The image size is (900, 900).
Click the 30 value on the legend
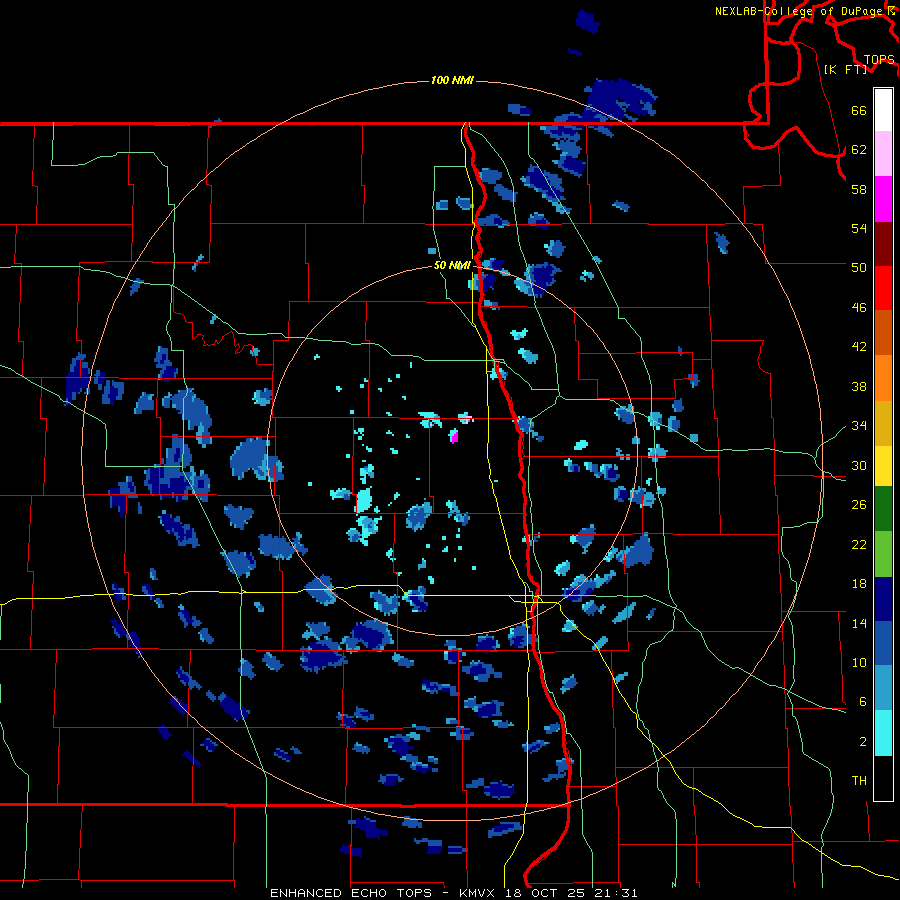[x=859, y=465]
